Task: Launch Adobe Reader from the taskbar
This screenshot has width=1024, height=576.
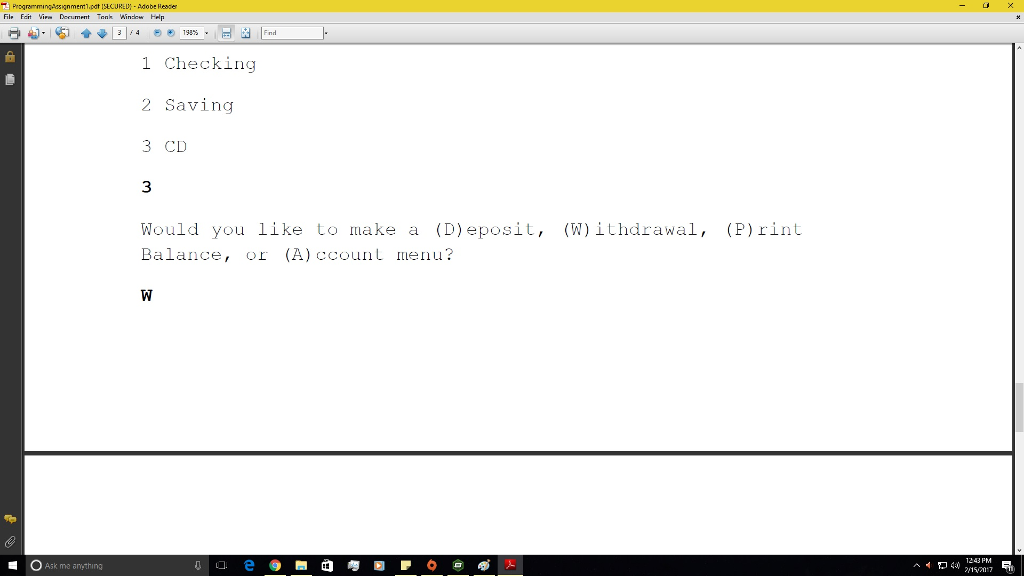Action: pos(510,565)
